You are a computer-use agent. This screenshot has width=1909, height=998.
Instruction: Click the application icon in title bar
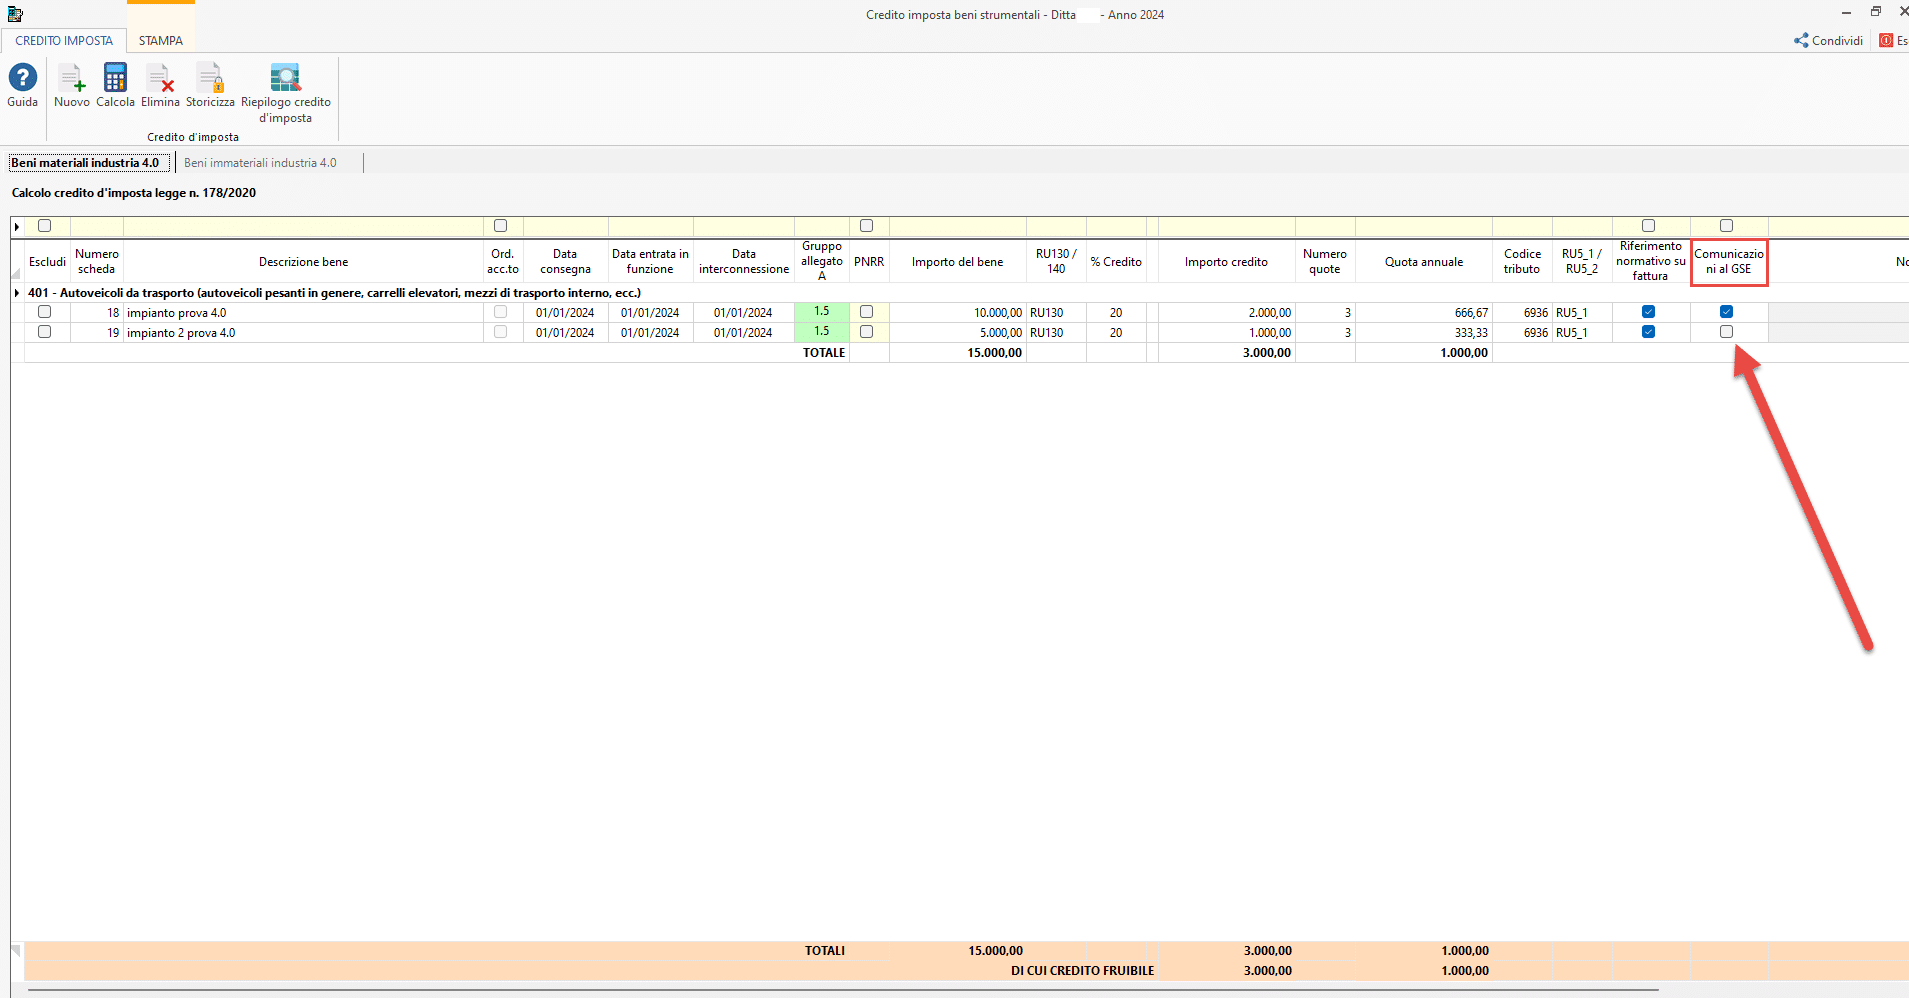(x=15, y=14)
